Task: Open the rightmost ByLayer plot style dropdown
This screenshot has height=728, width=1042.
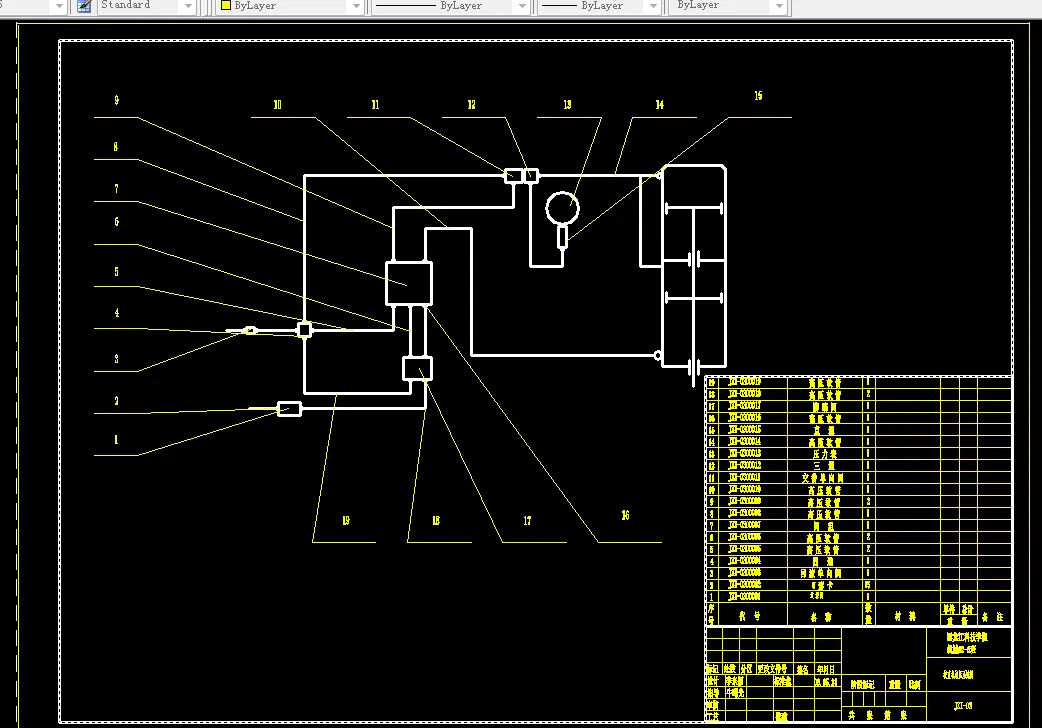Action: 779,6
